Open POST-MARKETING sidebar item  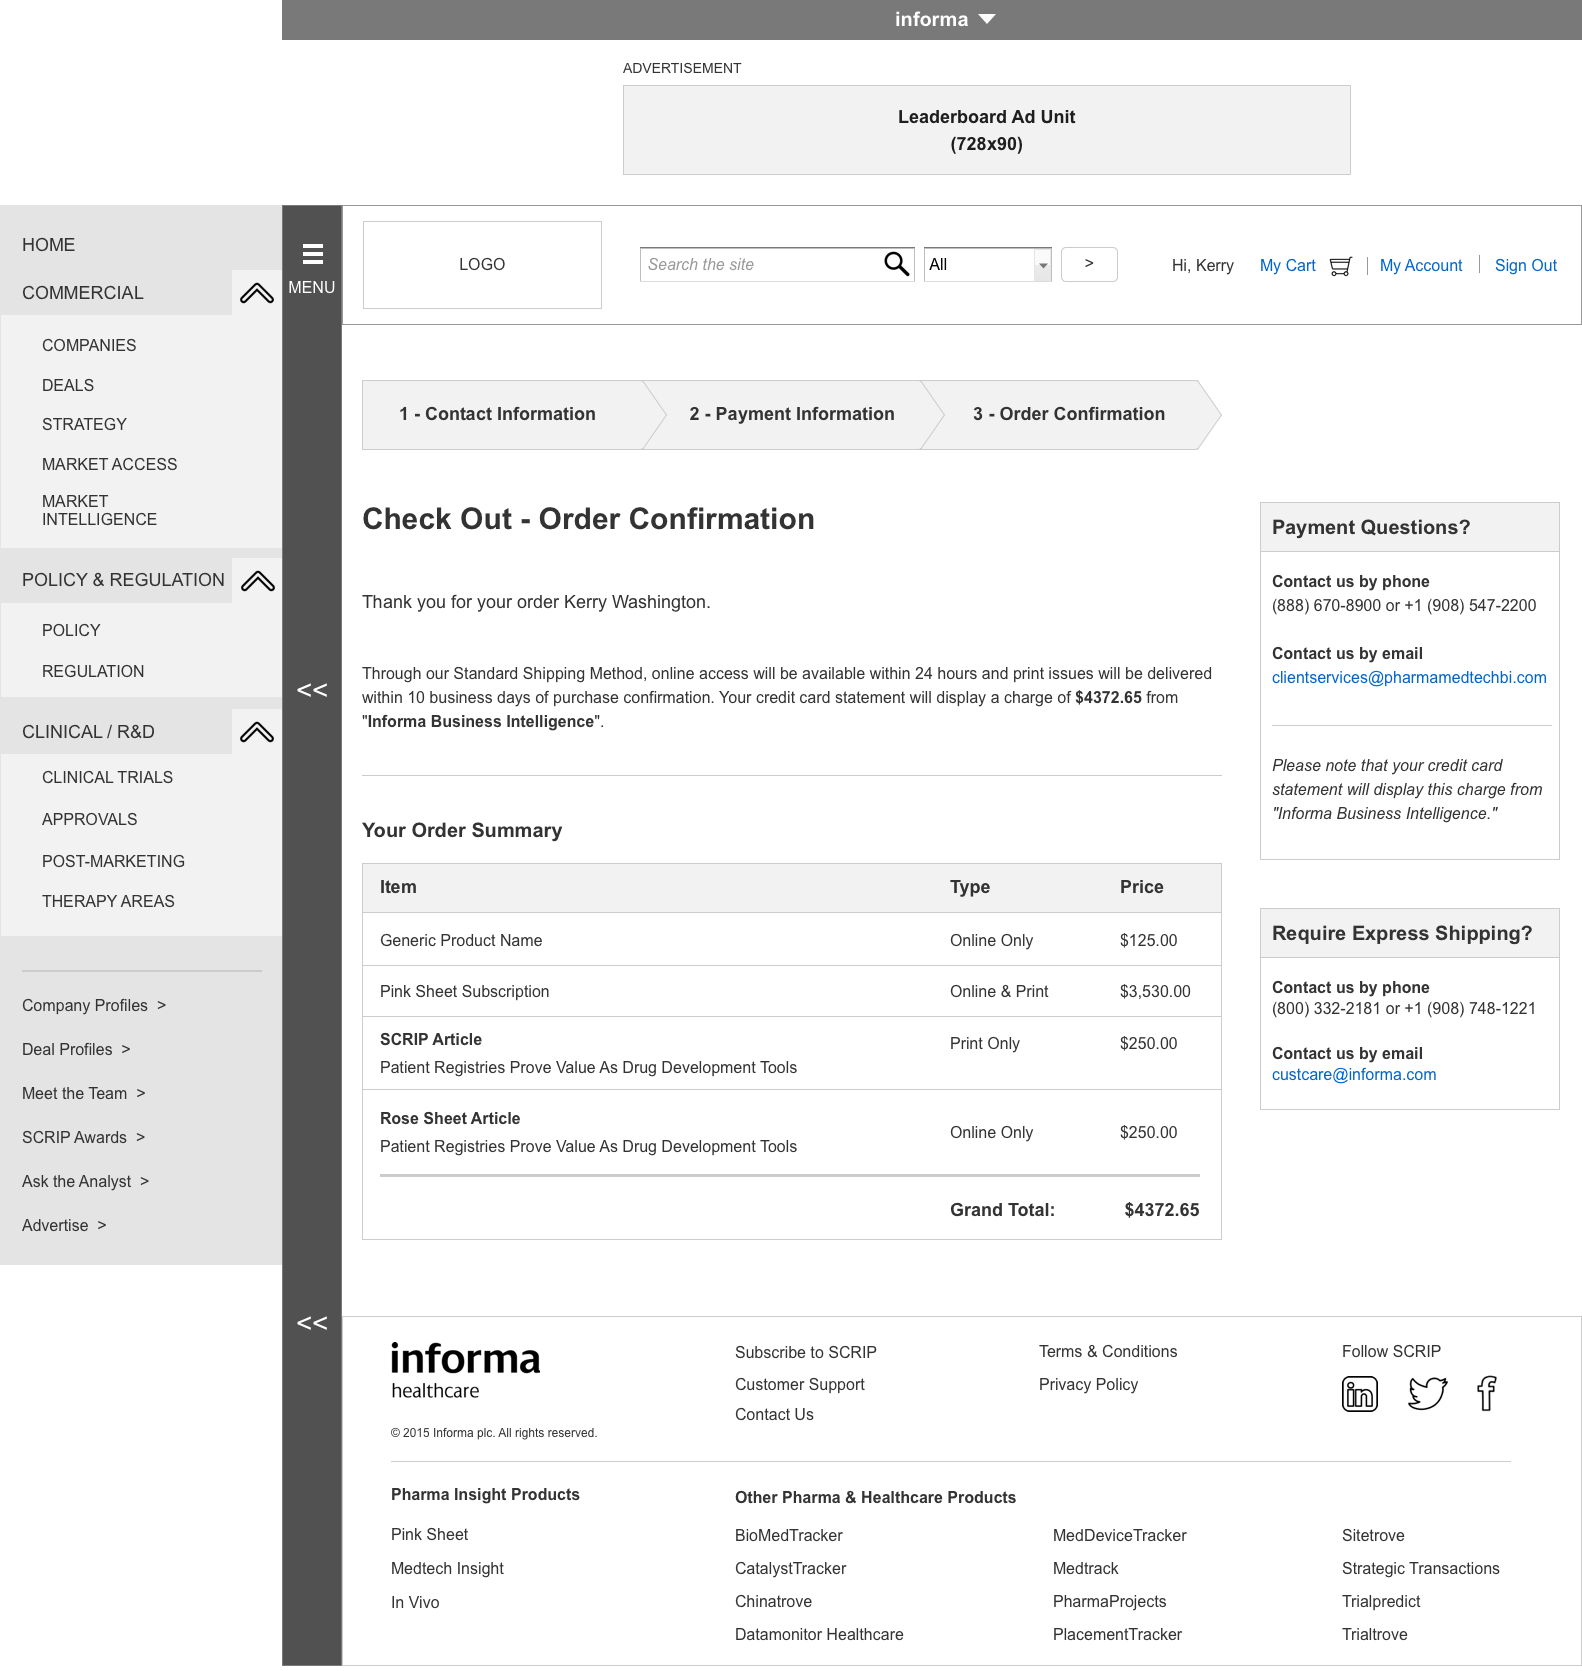pyautogui.click(x=113, y=861)
